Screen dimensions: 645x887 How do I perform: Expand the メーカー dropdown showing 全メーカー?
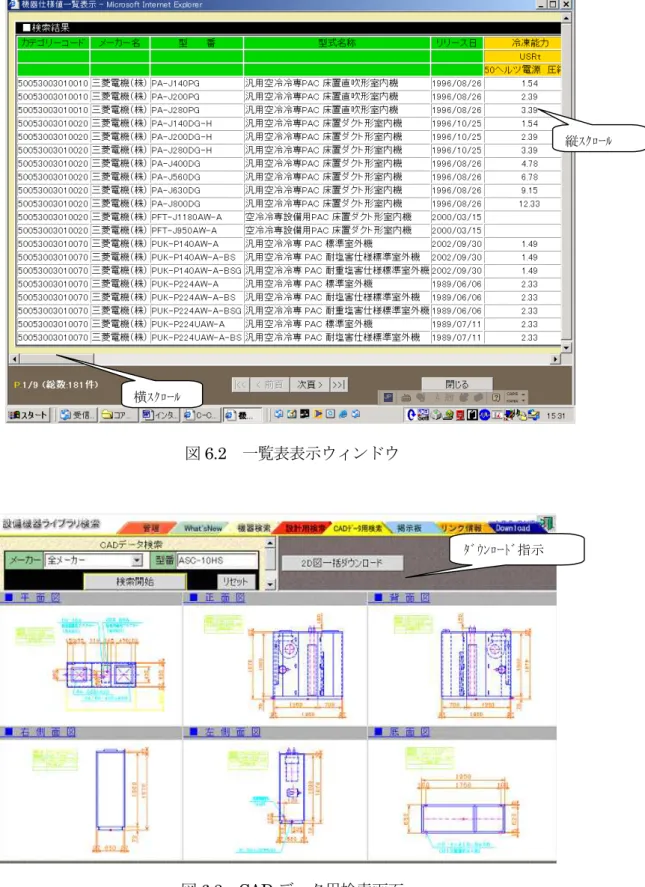point(137,560)
